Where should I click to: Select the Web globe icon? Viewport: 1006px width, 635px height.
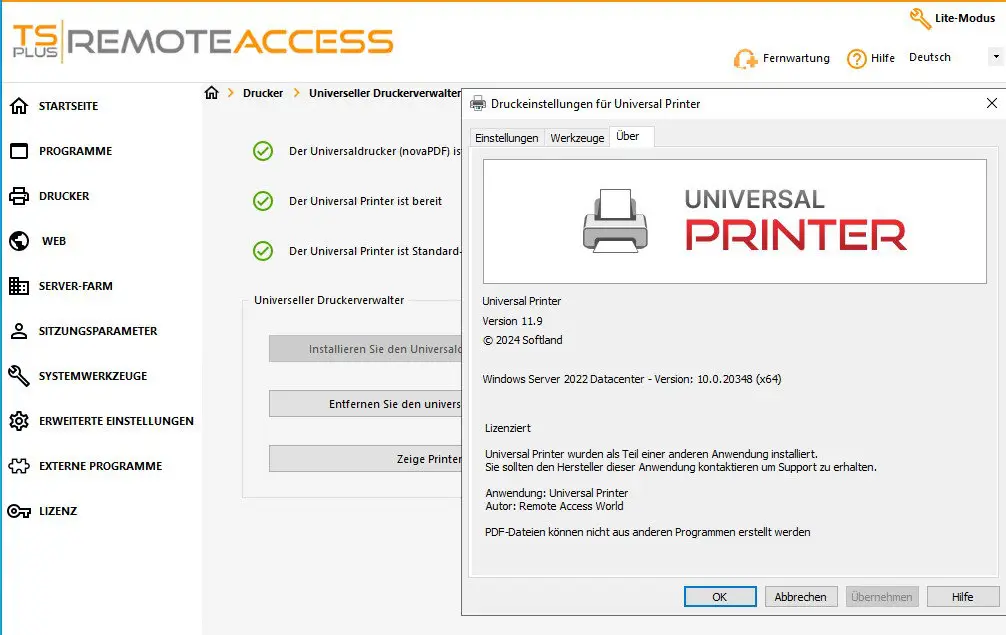pyautogui.click(x=19, y=241)
